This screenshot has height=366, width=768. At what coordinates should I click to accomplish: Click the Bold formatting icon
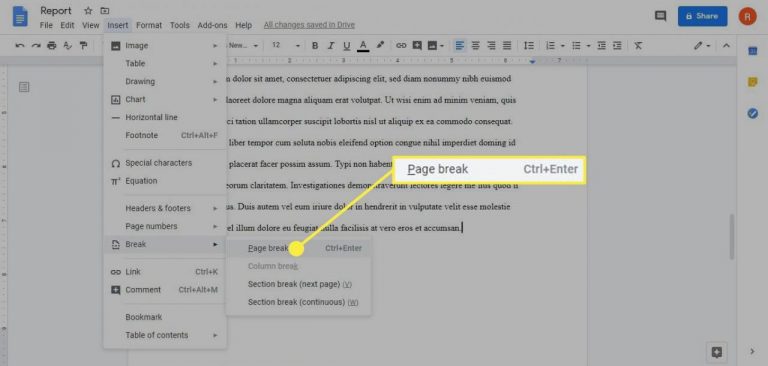tap(315, 46)
